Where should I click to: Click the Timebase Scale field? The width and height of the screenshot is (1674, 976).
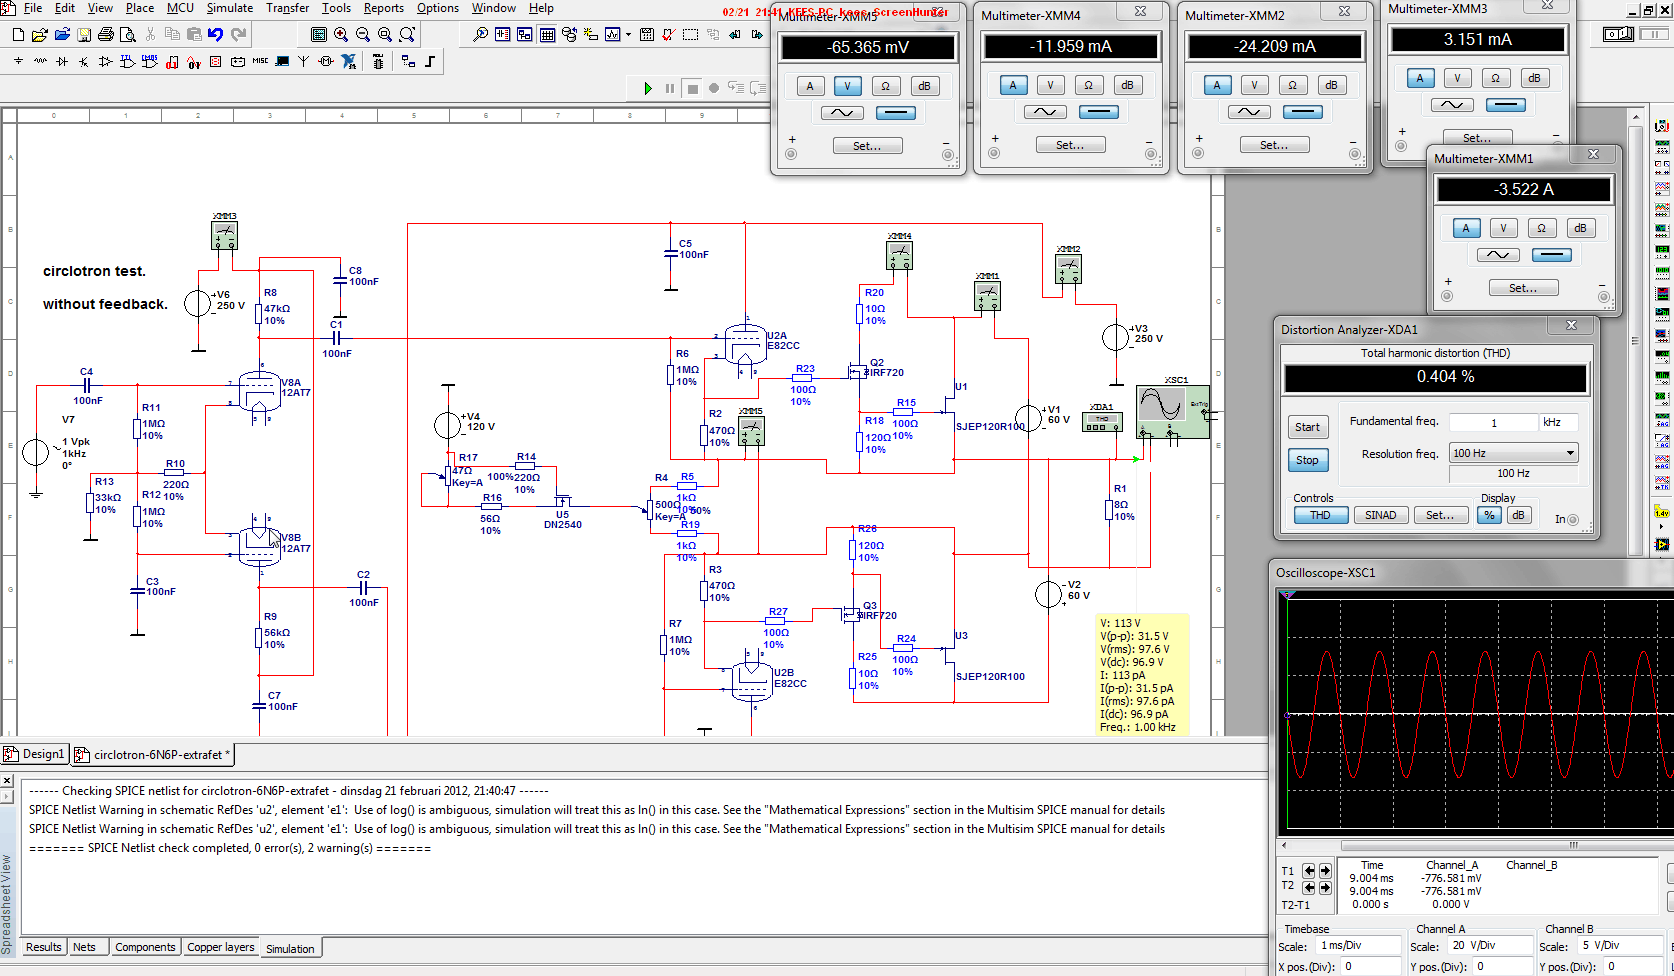[1356, 945]
